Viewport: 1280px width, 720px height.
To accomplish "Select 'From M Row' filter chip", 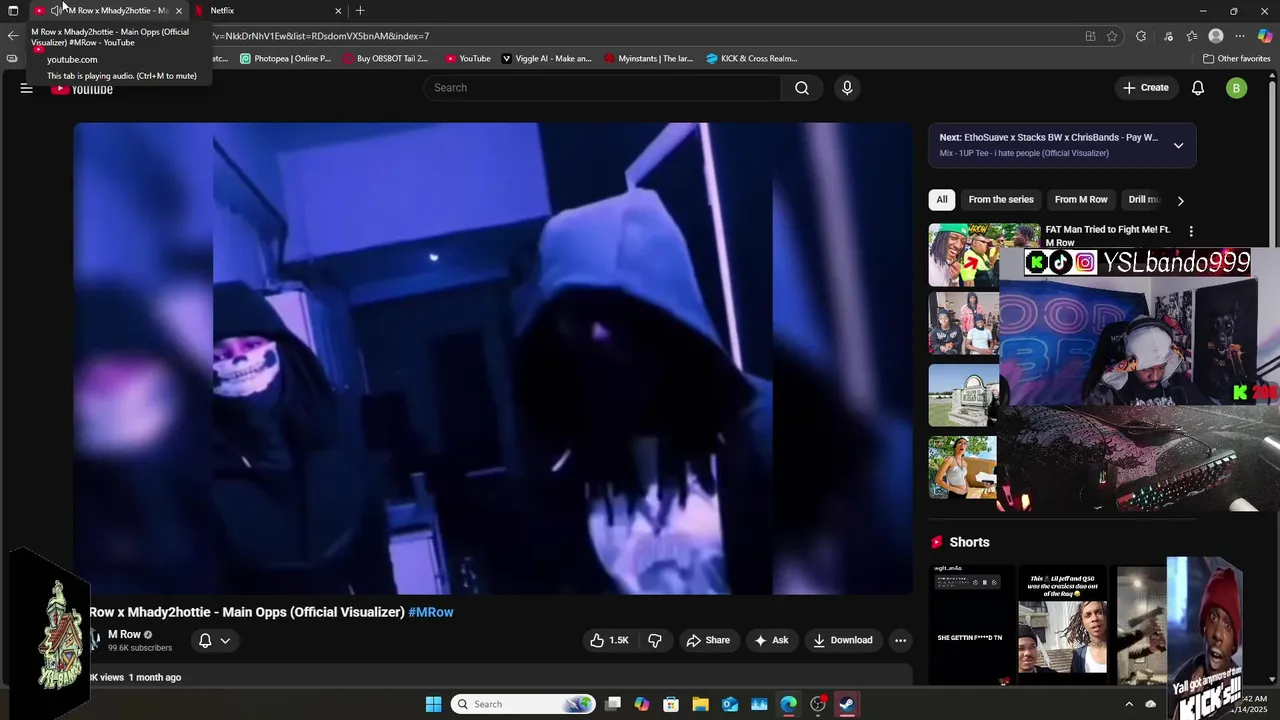I will pos(1081,200).
